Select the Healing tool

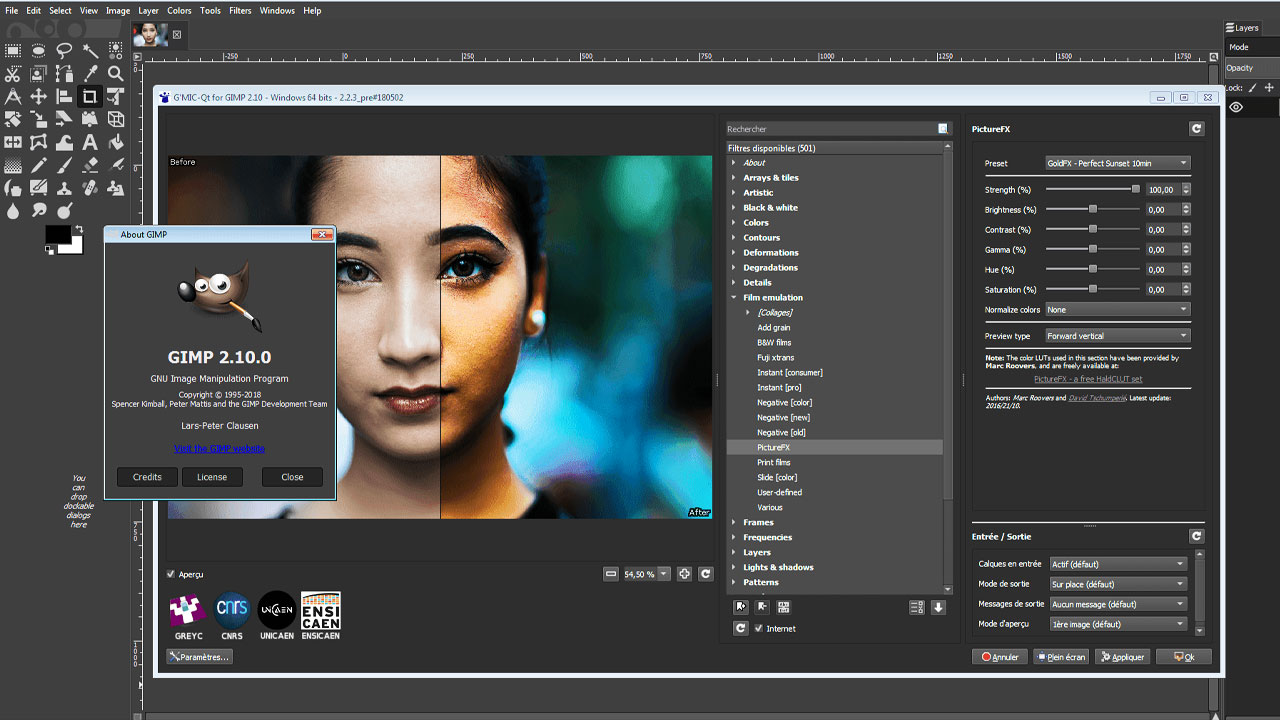[88, 188]
